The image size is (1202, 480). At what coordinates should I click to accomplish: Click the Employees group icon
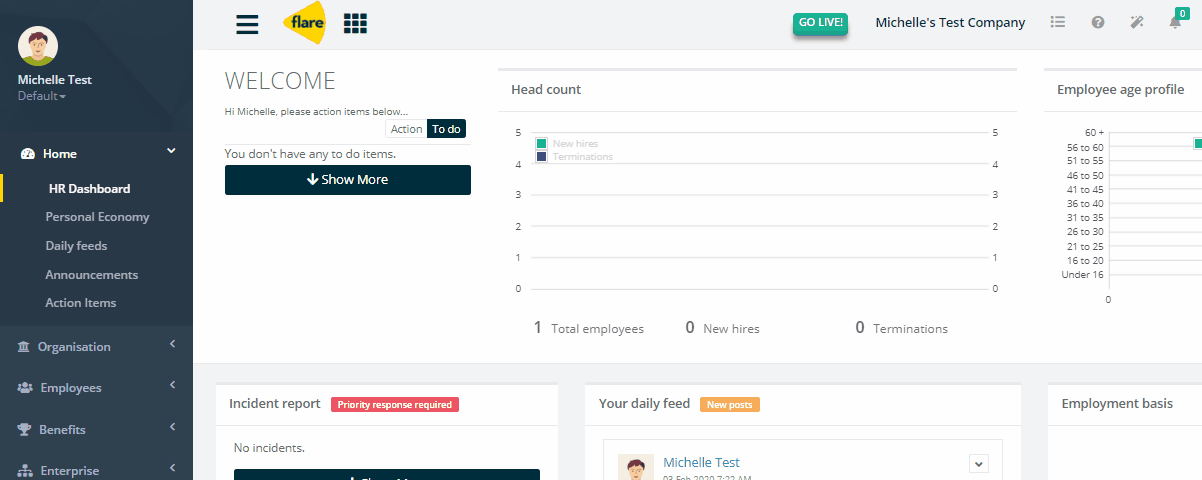point(25,388)
